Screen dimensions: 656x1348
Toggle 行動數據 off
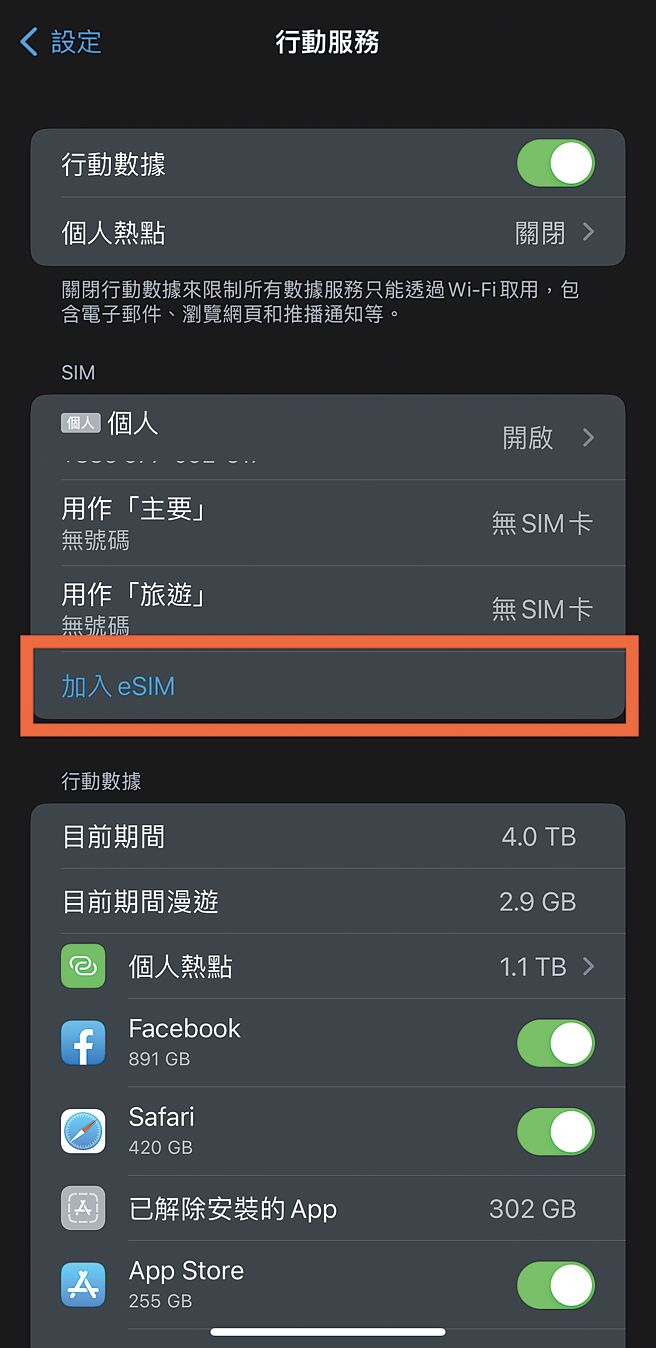click(x=556, y=163)
